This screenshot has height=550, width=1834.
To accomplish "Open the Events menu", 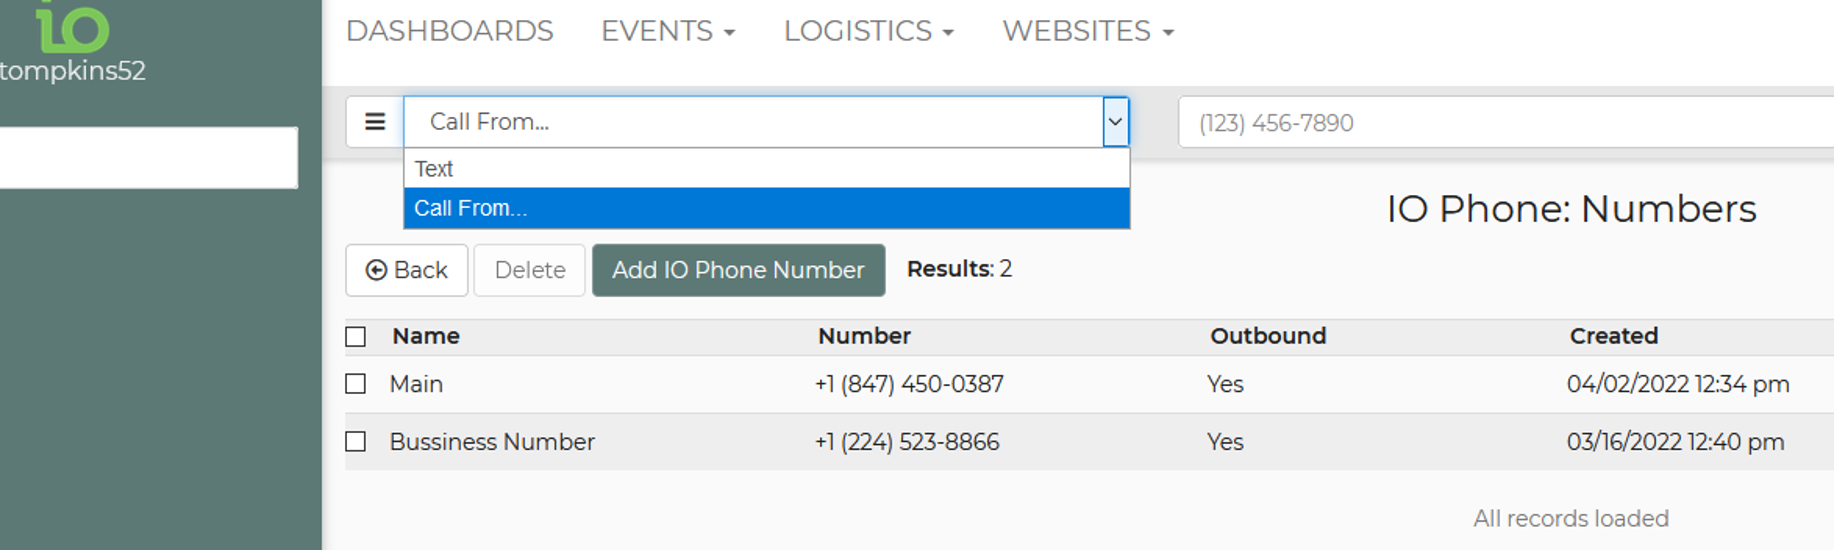I will click(x=667, y=31).
